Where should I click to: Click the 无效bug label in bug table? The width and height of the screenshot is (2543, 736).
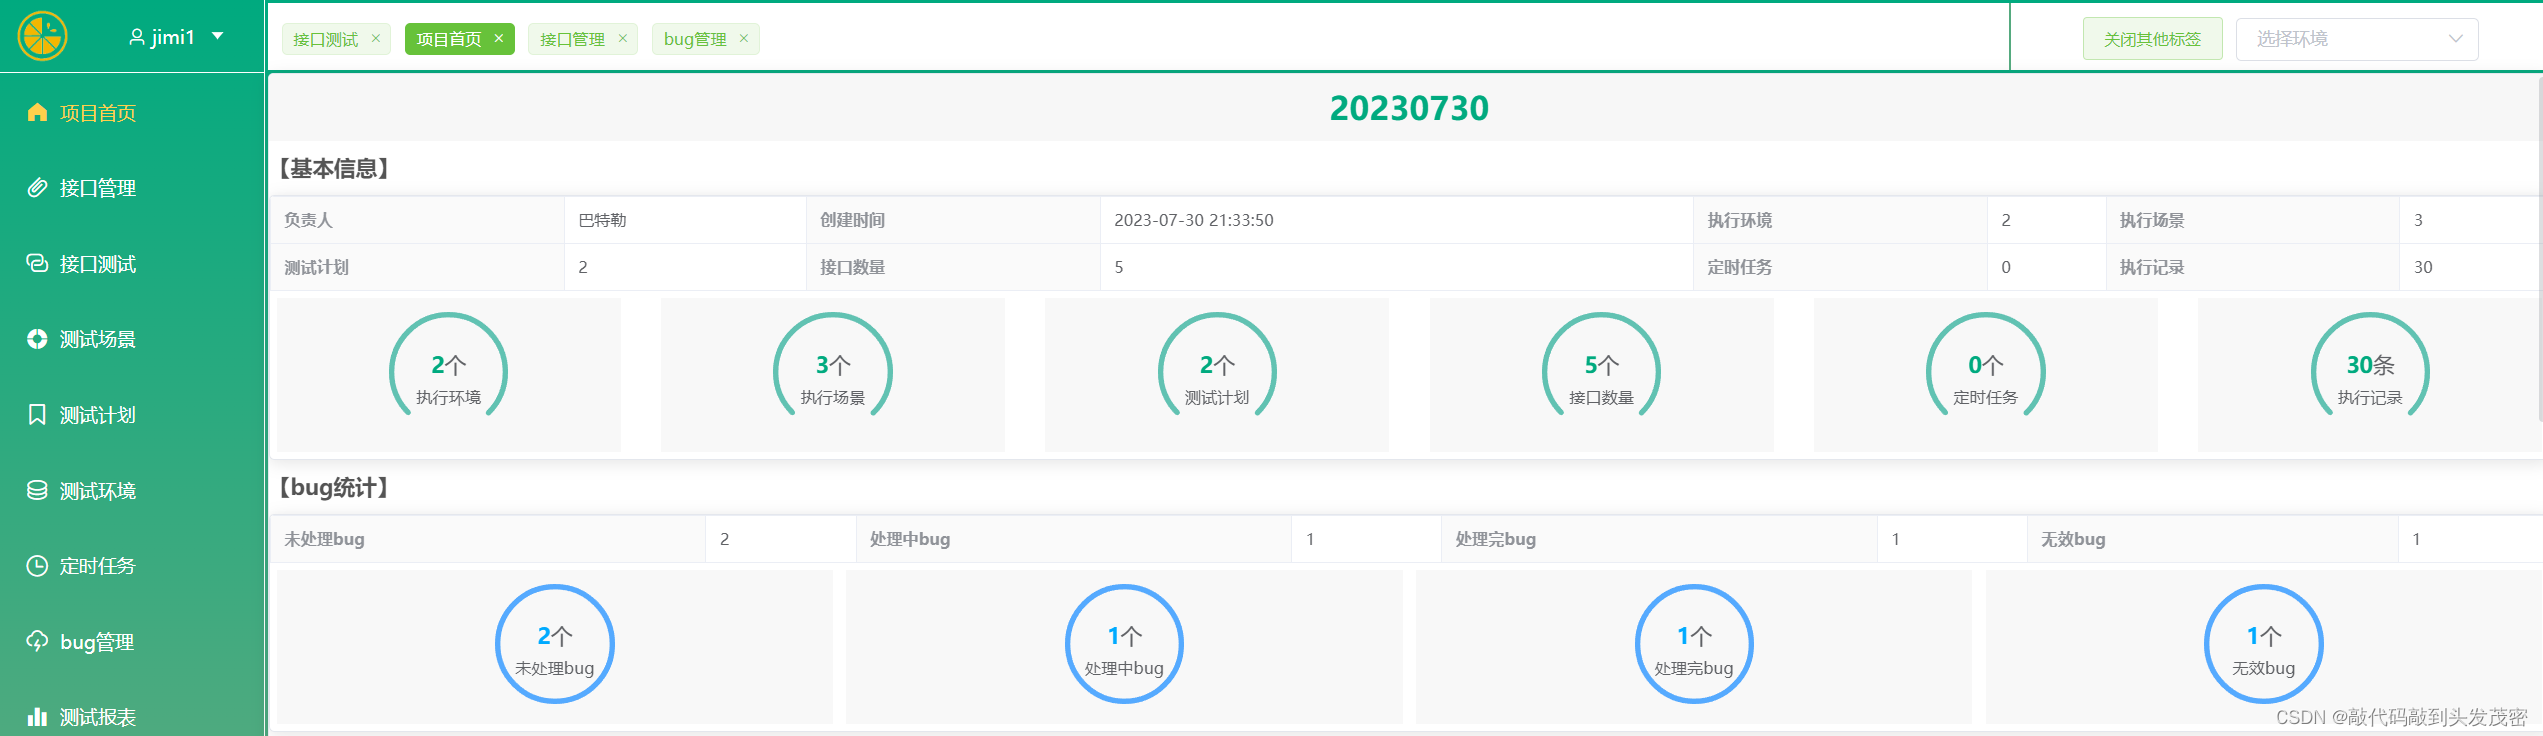[x=2073, y=539]
